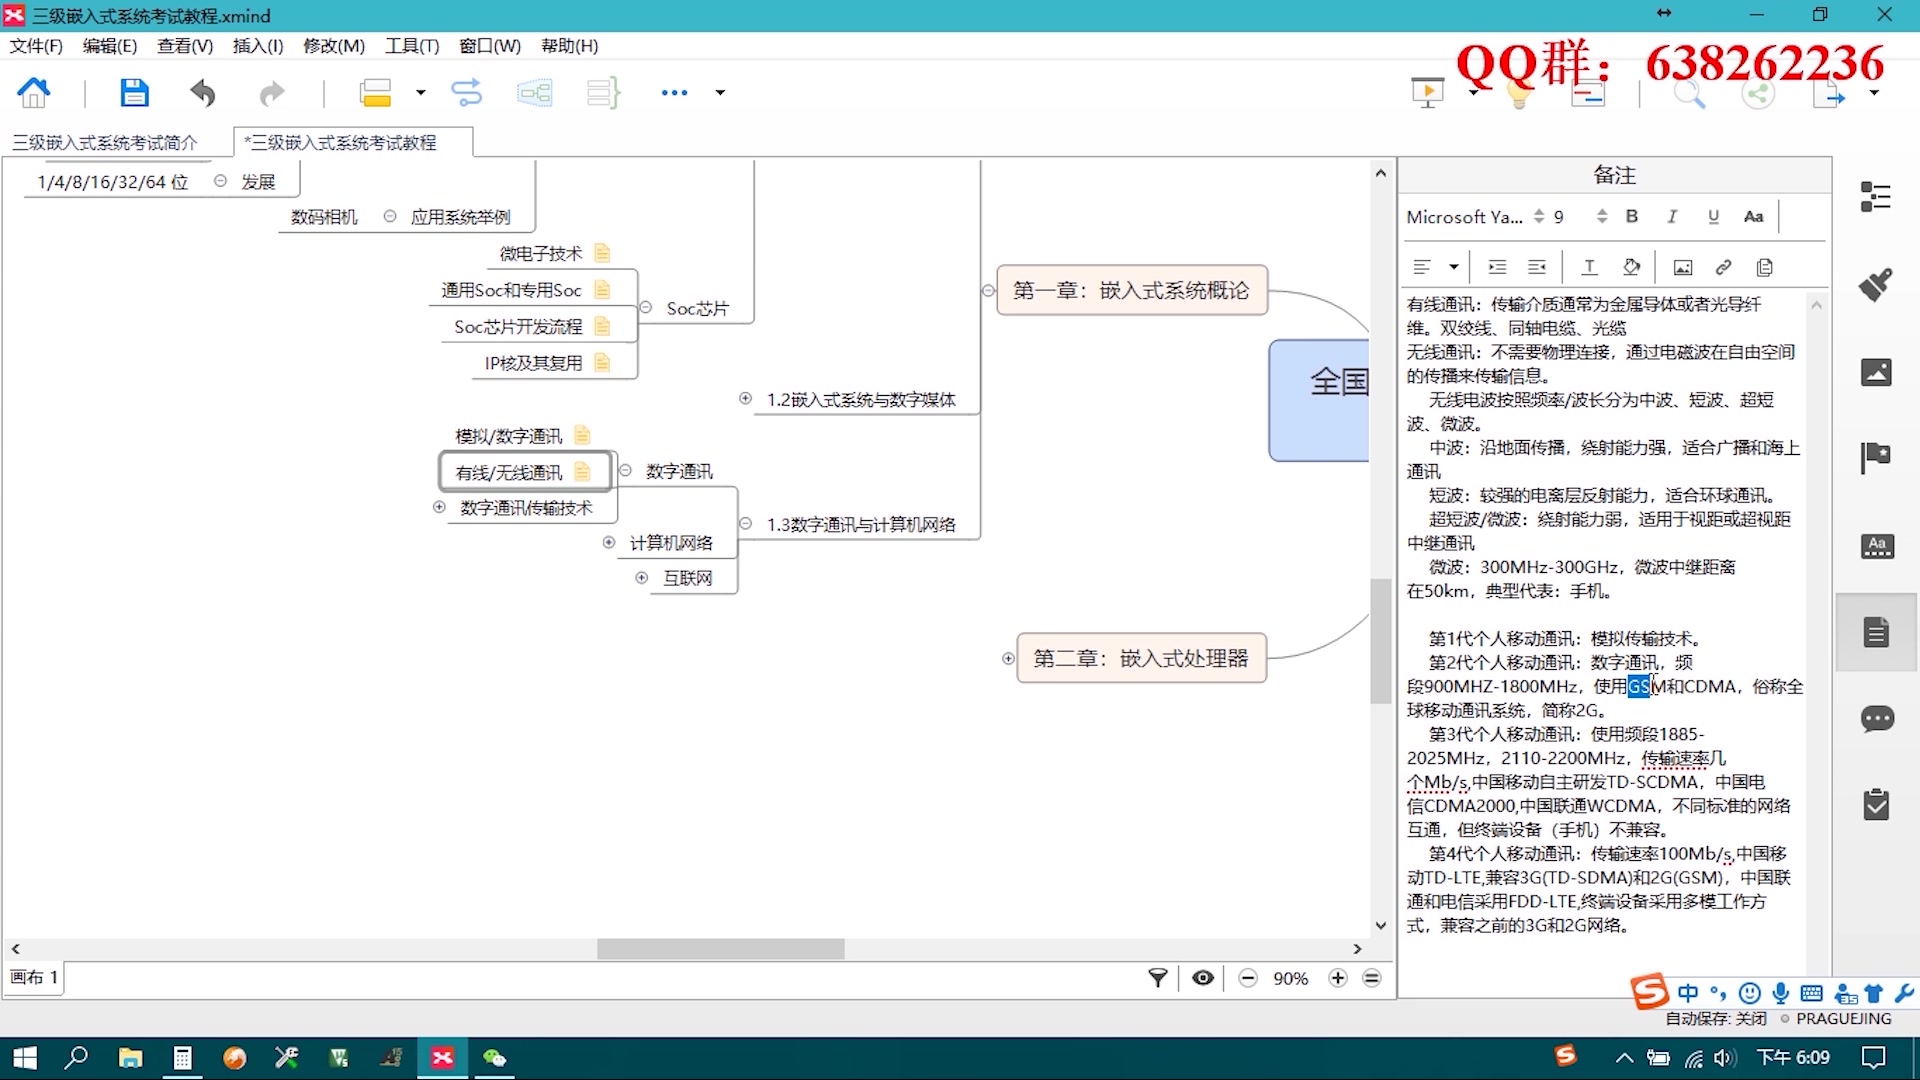
Task: Zoom in with the plus button
Action: (1338, 978)
